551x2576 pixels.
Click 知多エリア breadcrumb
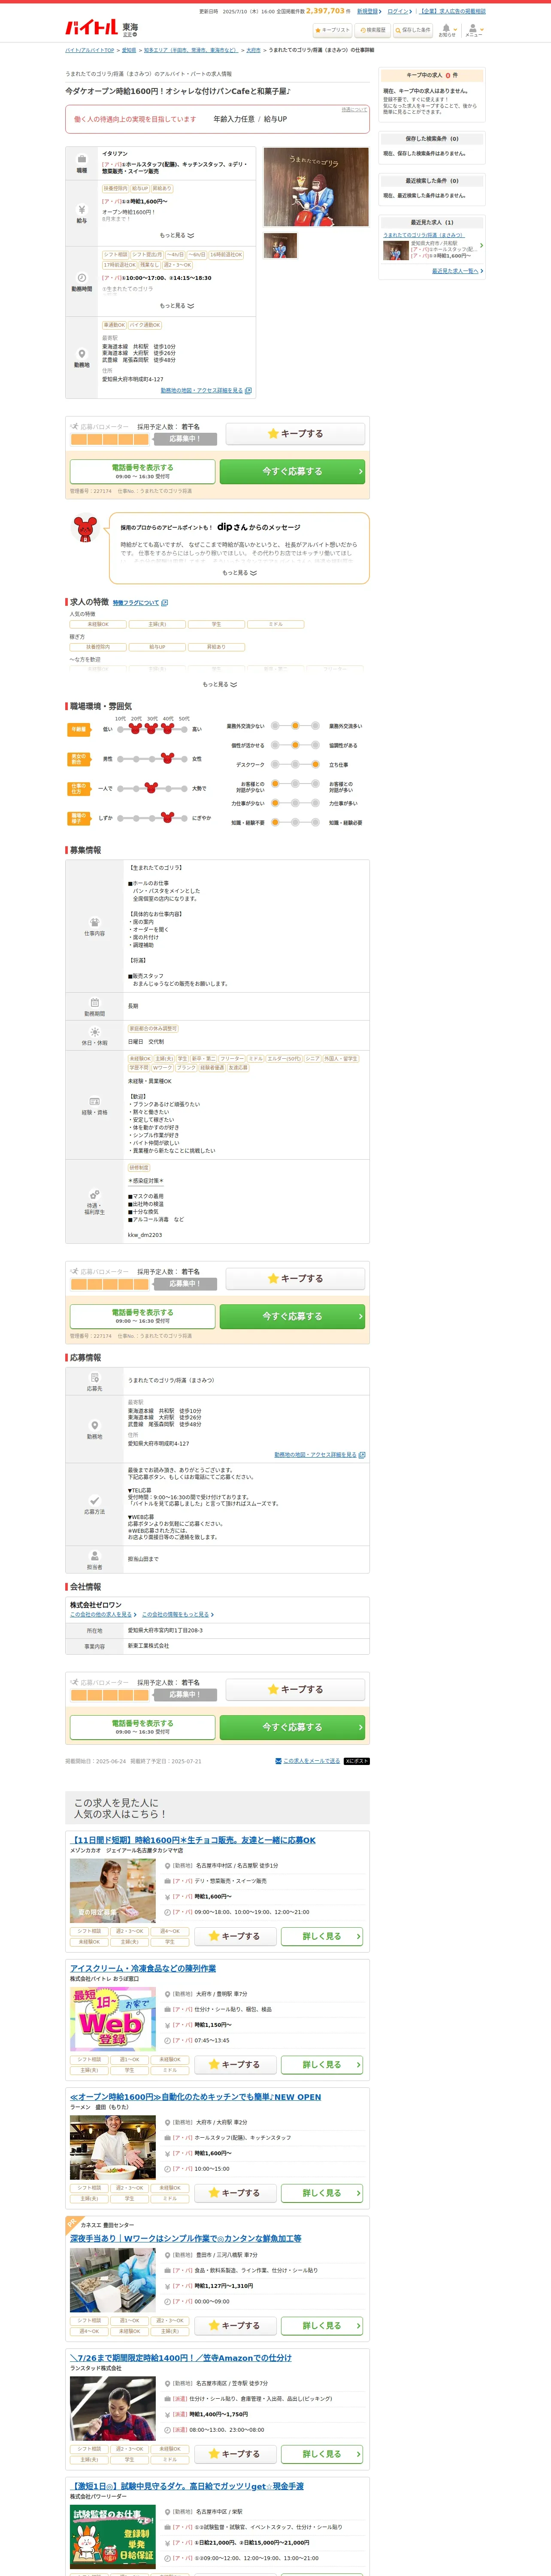click(x=191, y=50)
